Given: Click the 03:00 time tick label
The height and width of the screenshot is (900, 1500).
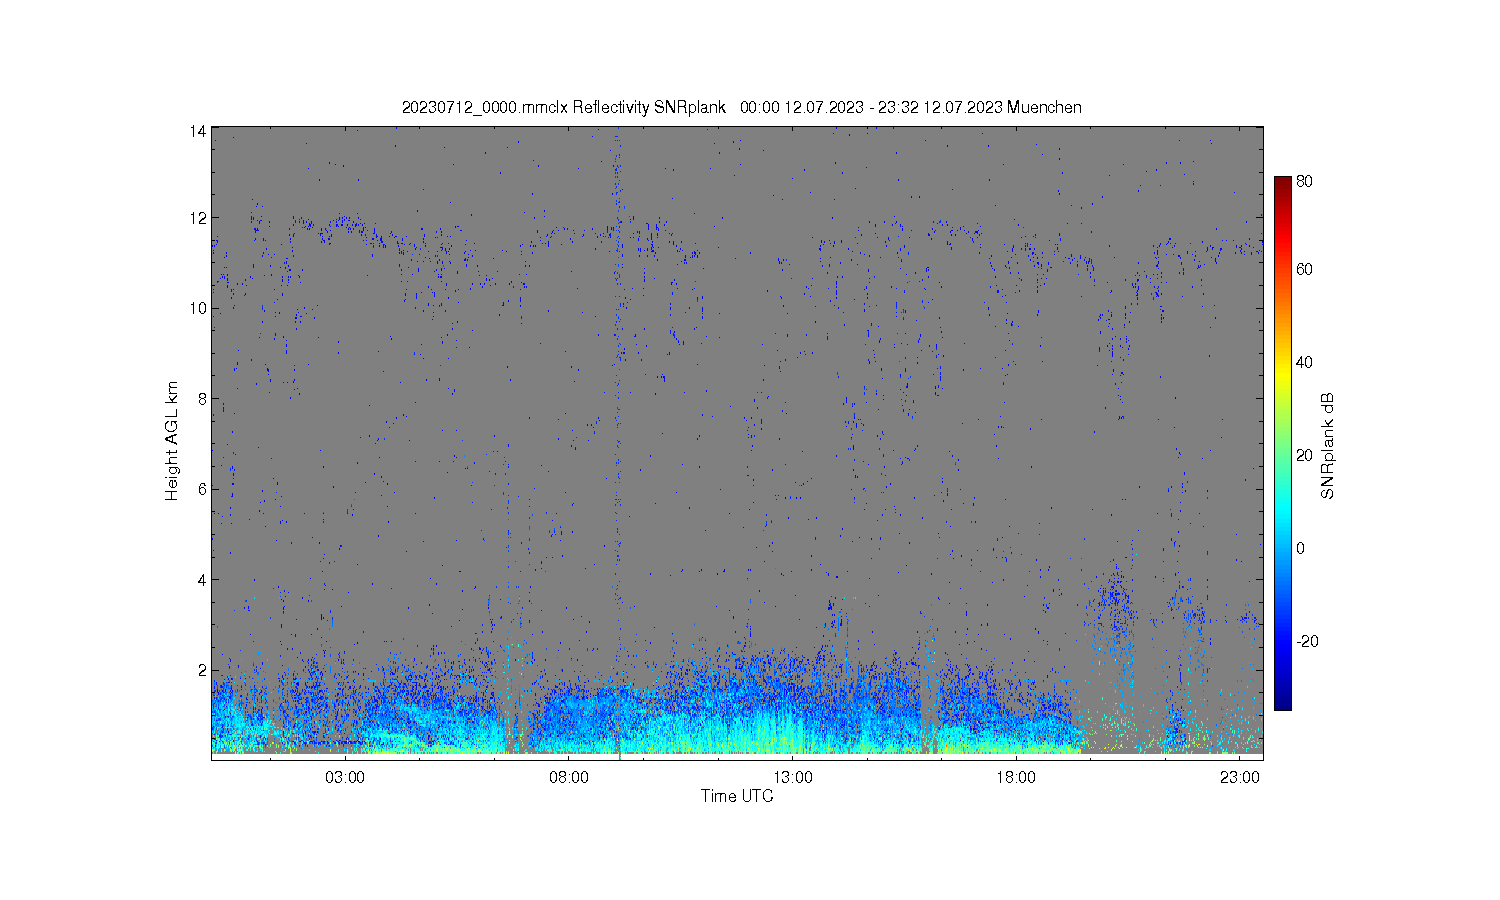Looking at the screenshot, I should pos(345,777).
